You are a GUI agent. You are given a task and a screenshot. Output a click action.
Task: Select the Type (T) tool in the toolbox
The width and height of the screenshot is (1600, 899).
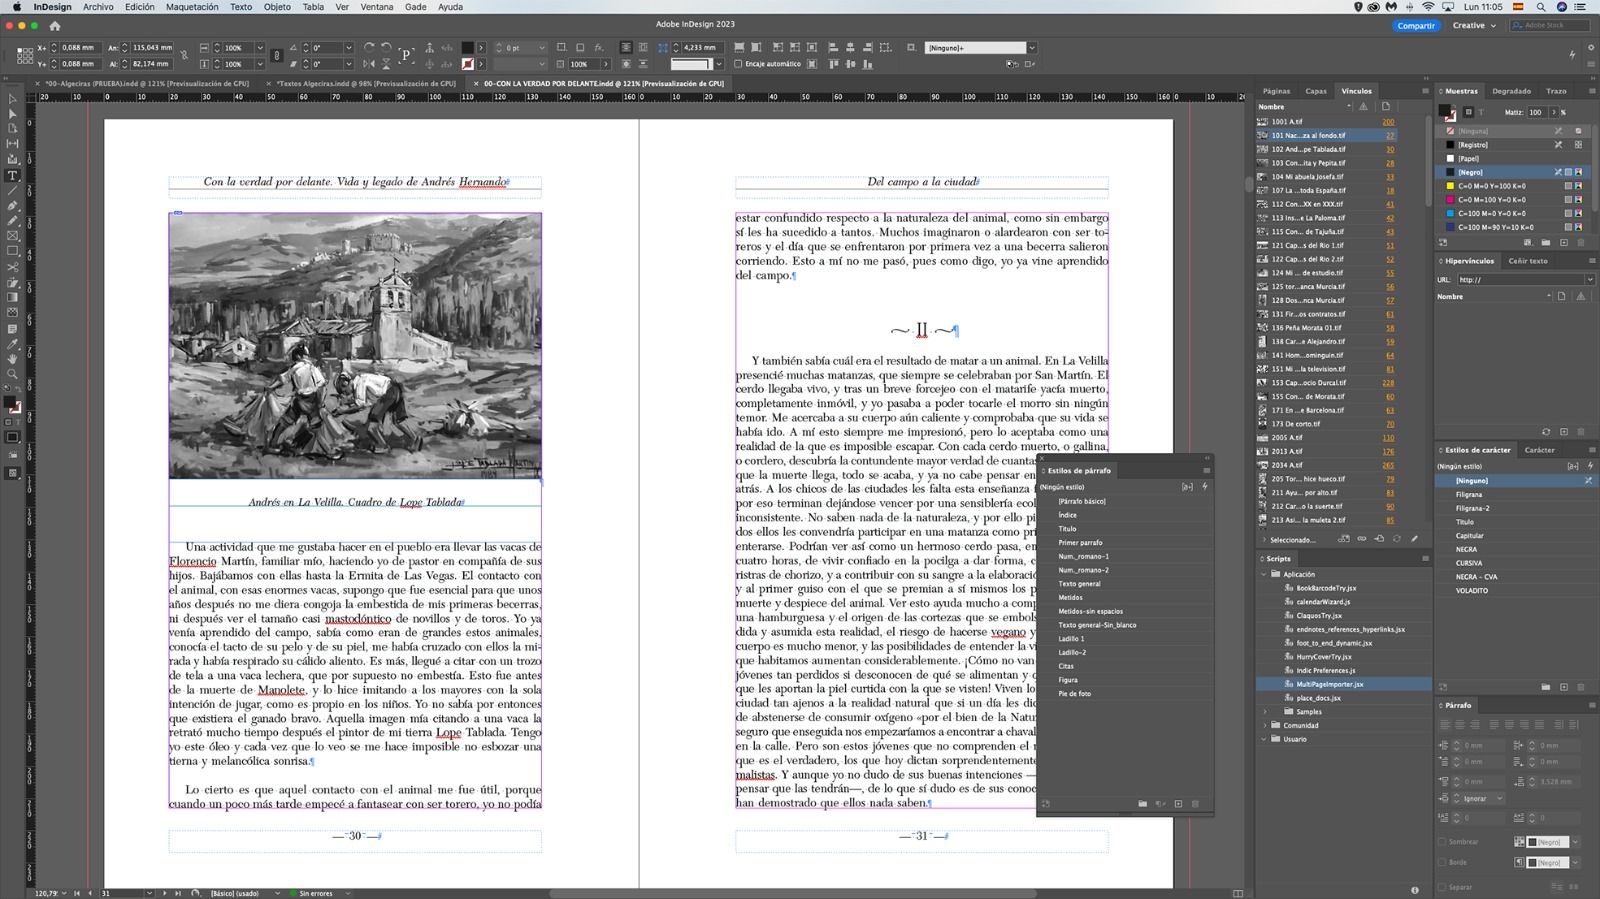click(x=12, y=175)
